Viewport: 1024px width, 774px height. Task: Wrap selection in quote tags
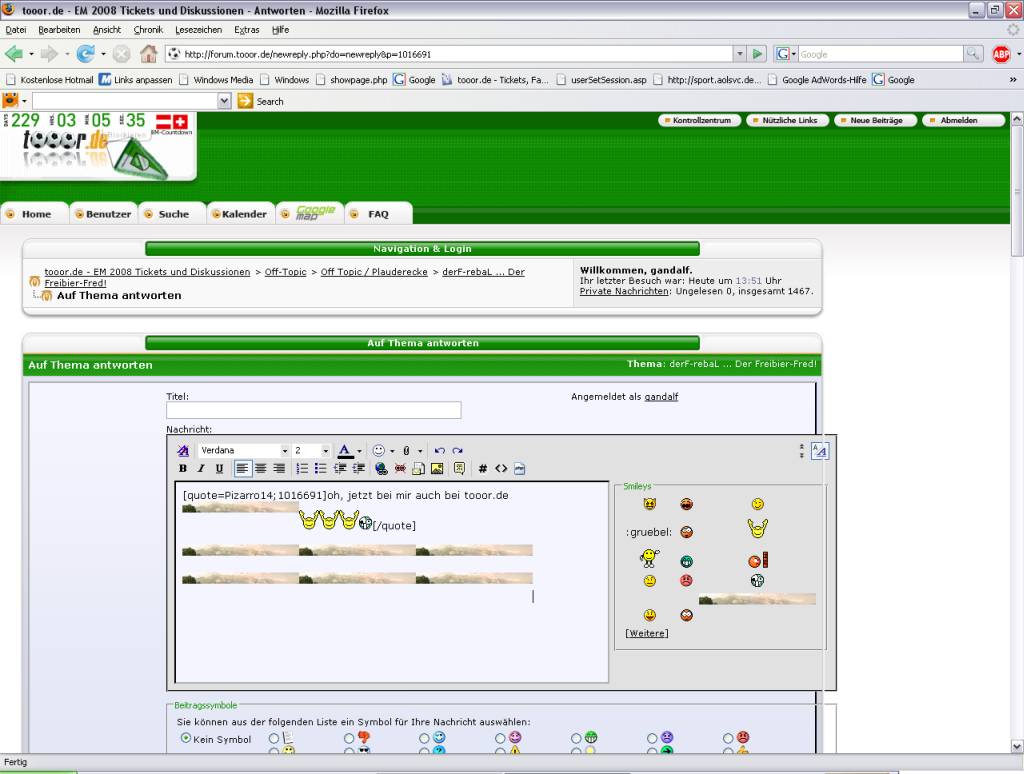coord(459,468)
